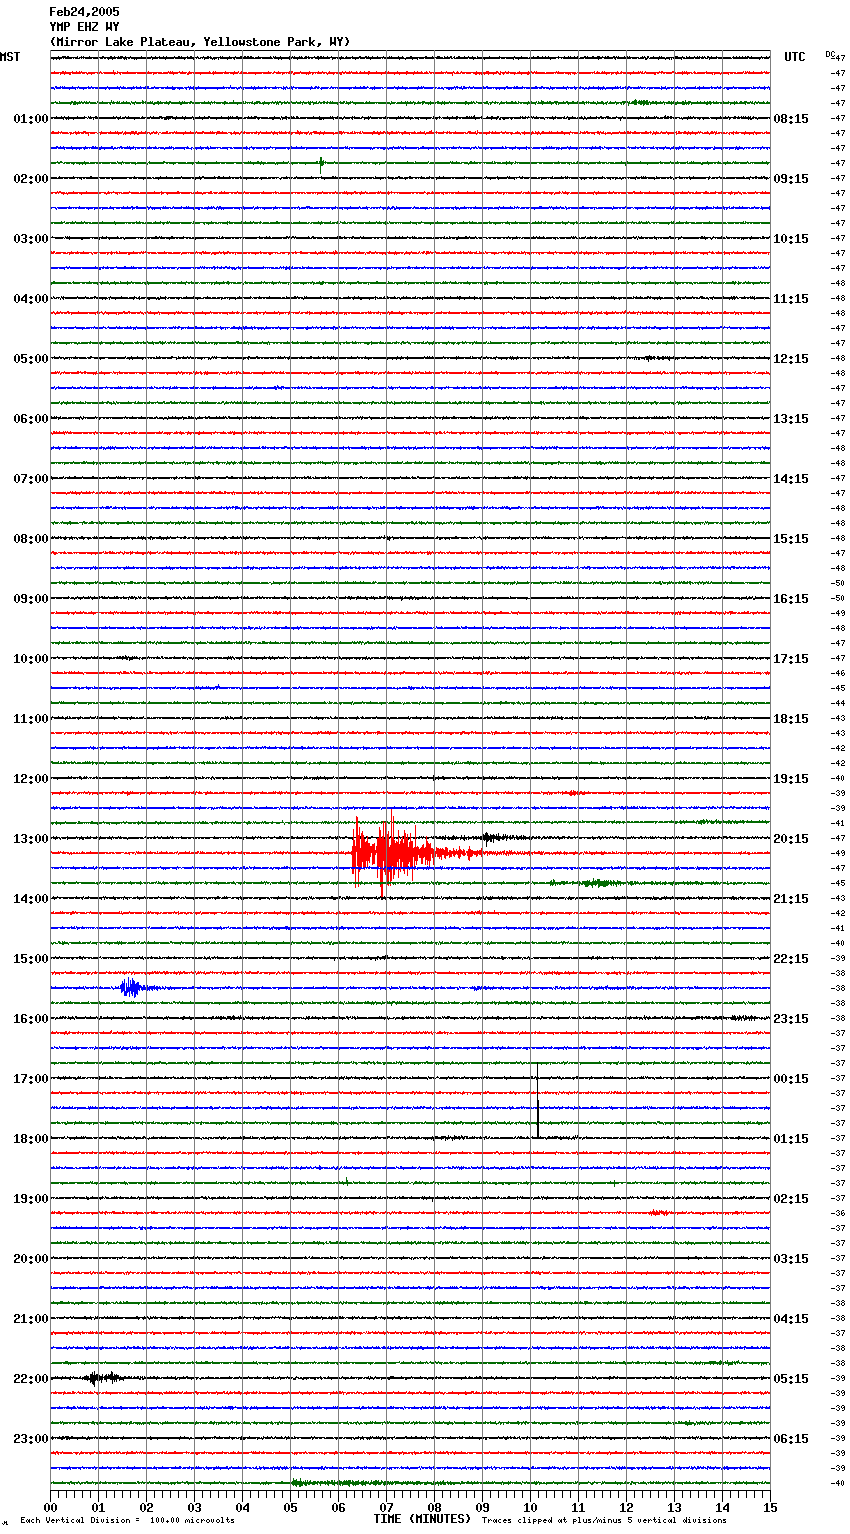
Task: Click the 02:15 UTC time label
Action: pos(791,1199)
